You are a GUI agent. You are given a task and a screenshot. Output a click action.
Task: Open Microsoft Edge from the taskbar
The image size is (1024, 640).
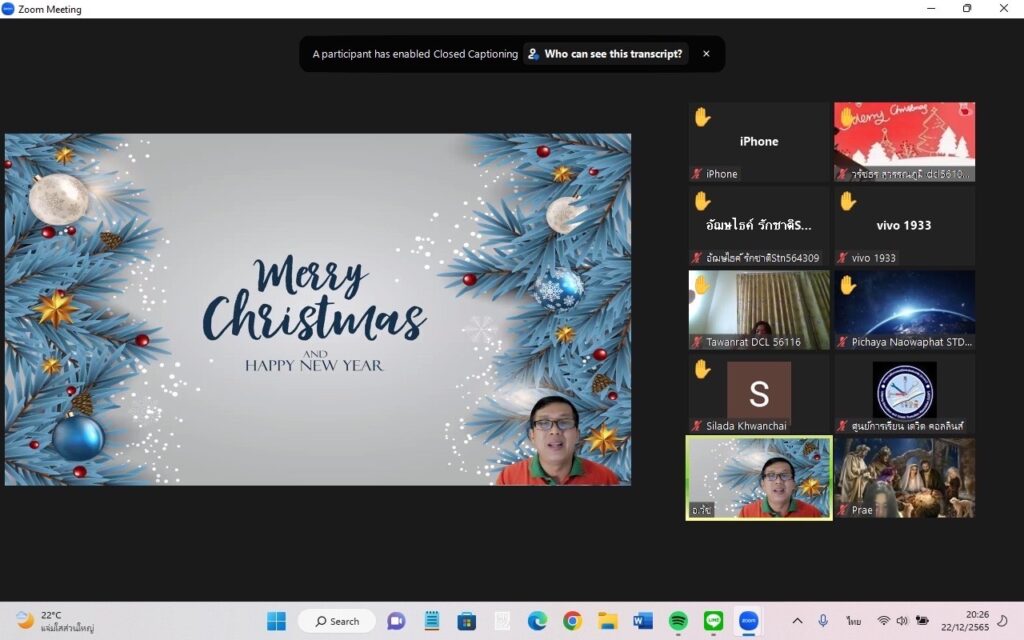click(537, 621)
